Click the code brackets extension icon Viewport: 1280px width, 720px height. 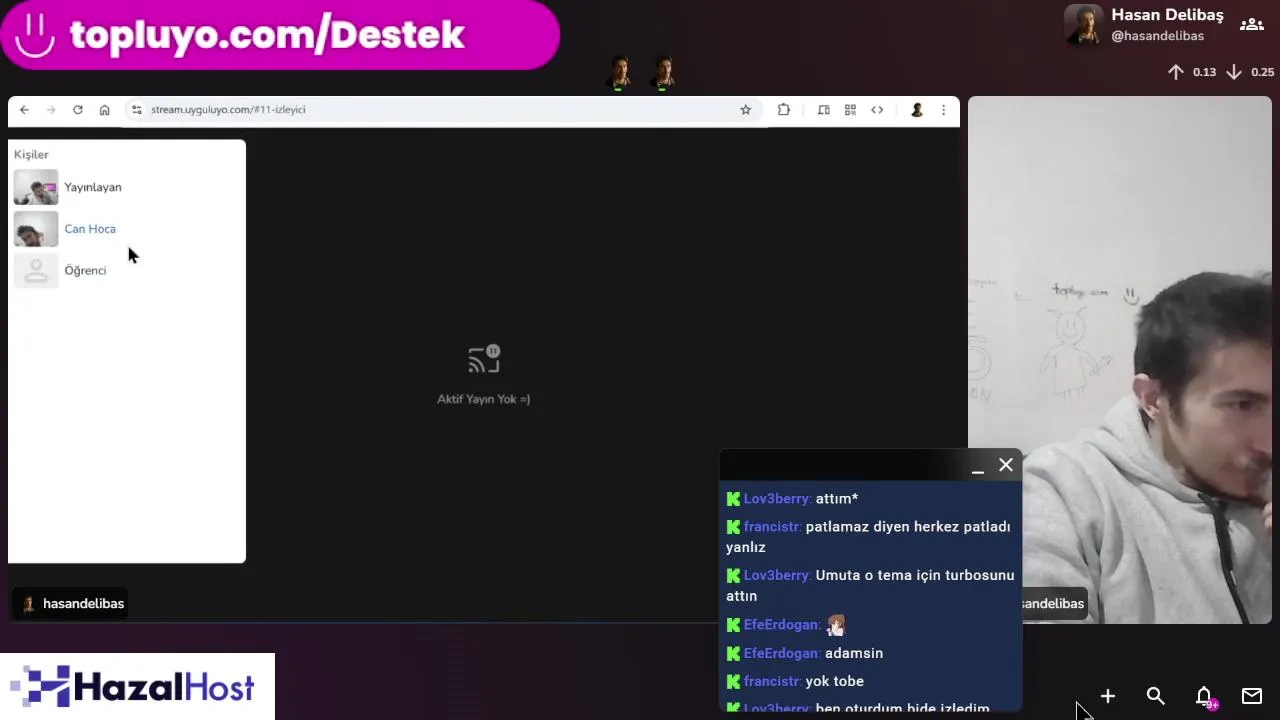point(877,110)
